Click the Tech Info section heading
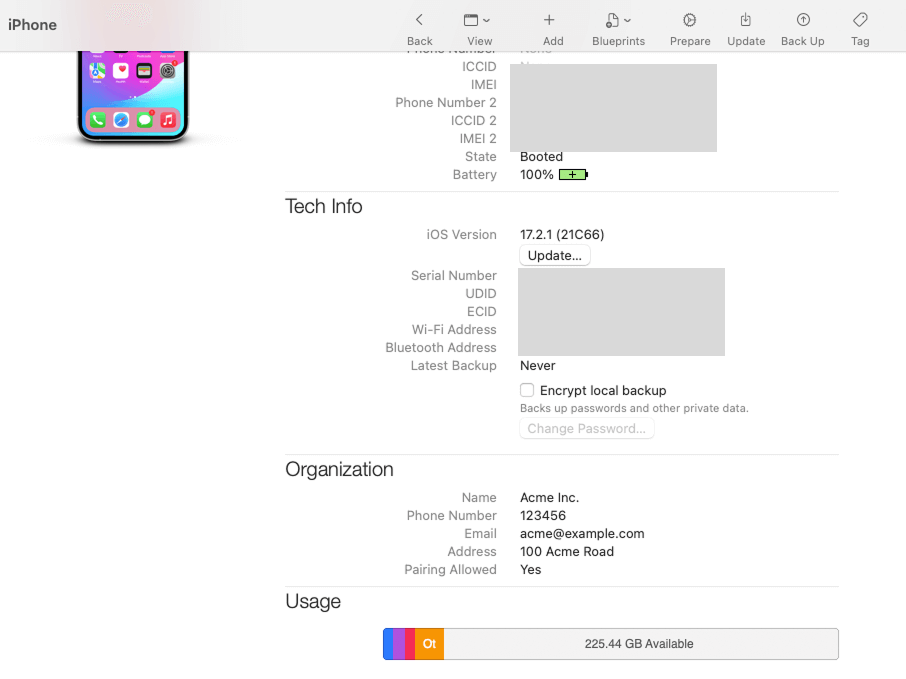The height and width of the screenshot is (679, 906). coord(324,206)
